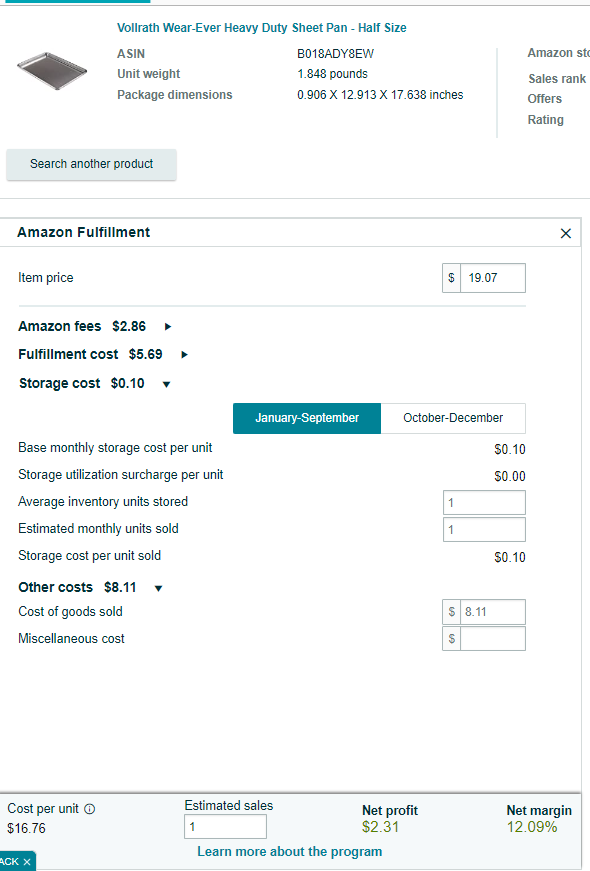
Task: Select the January-September storage period
Action: [x=307, y=418]
